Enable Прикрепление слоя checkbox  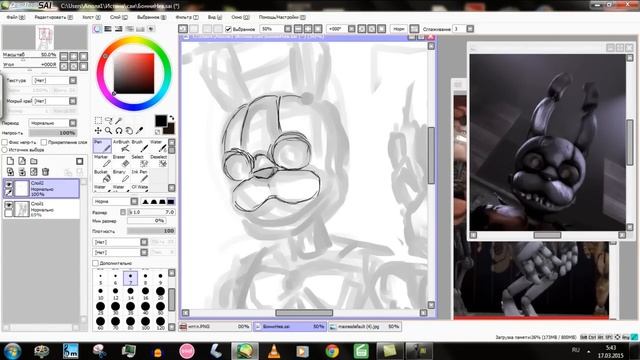tap(44, 142)
